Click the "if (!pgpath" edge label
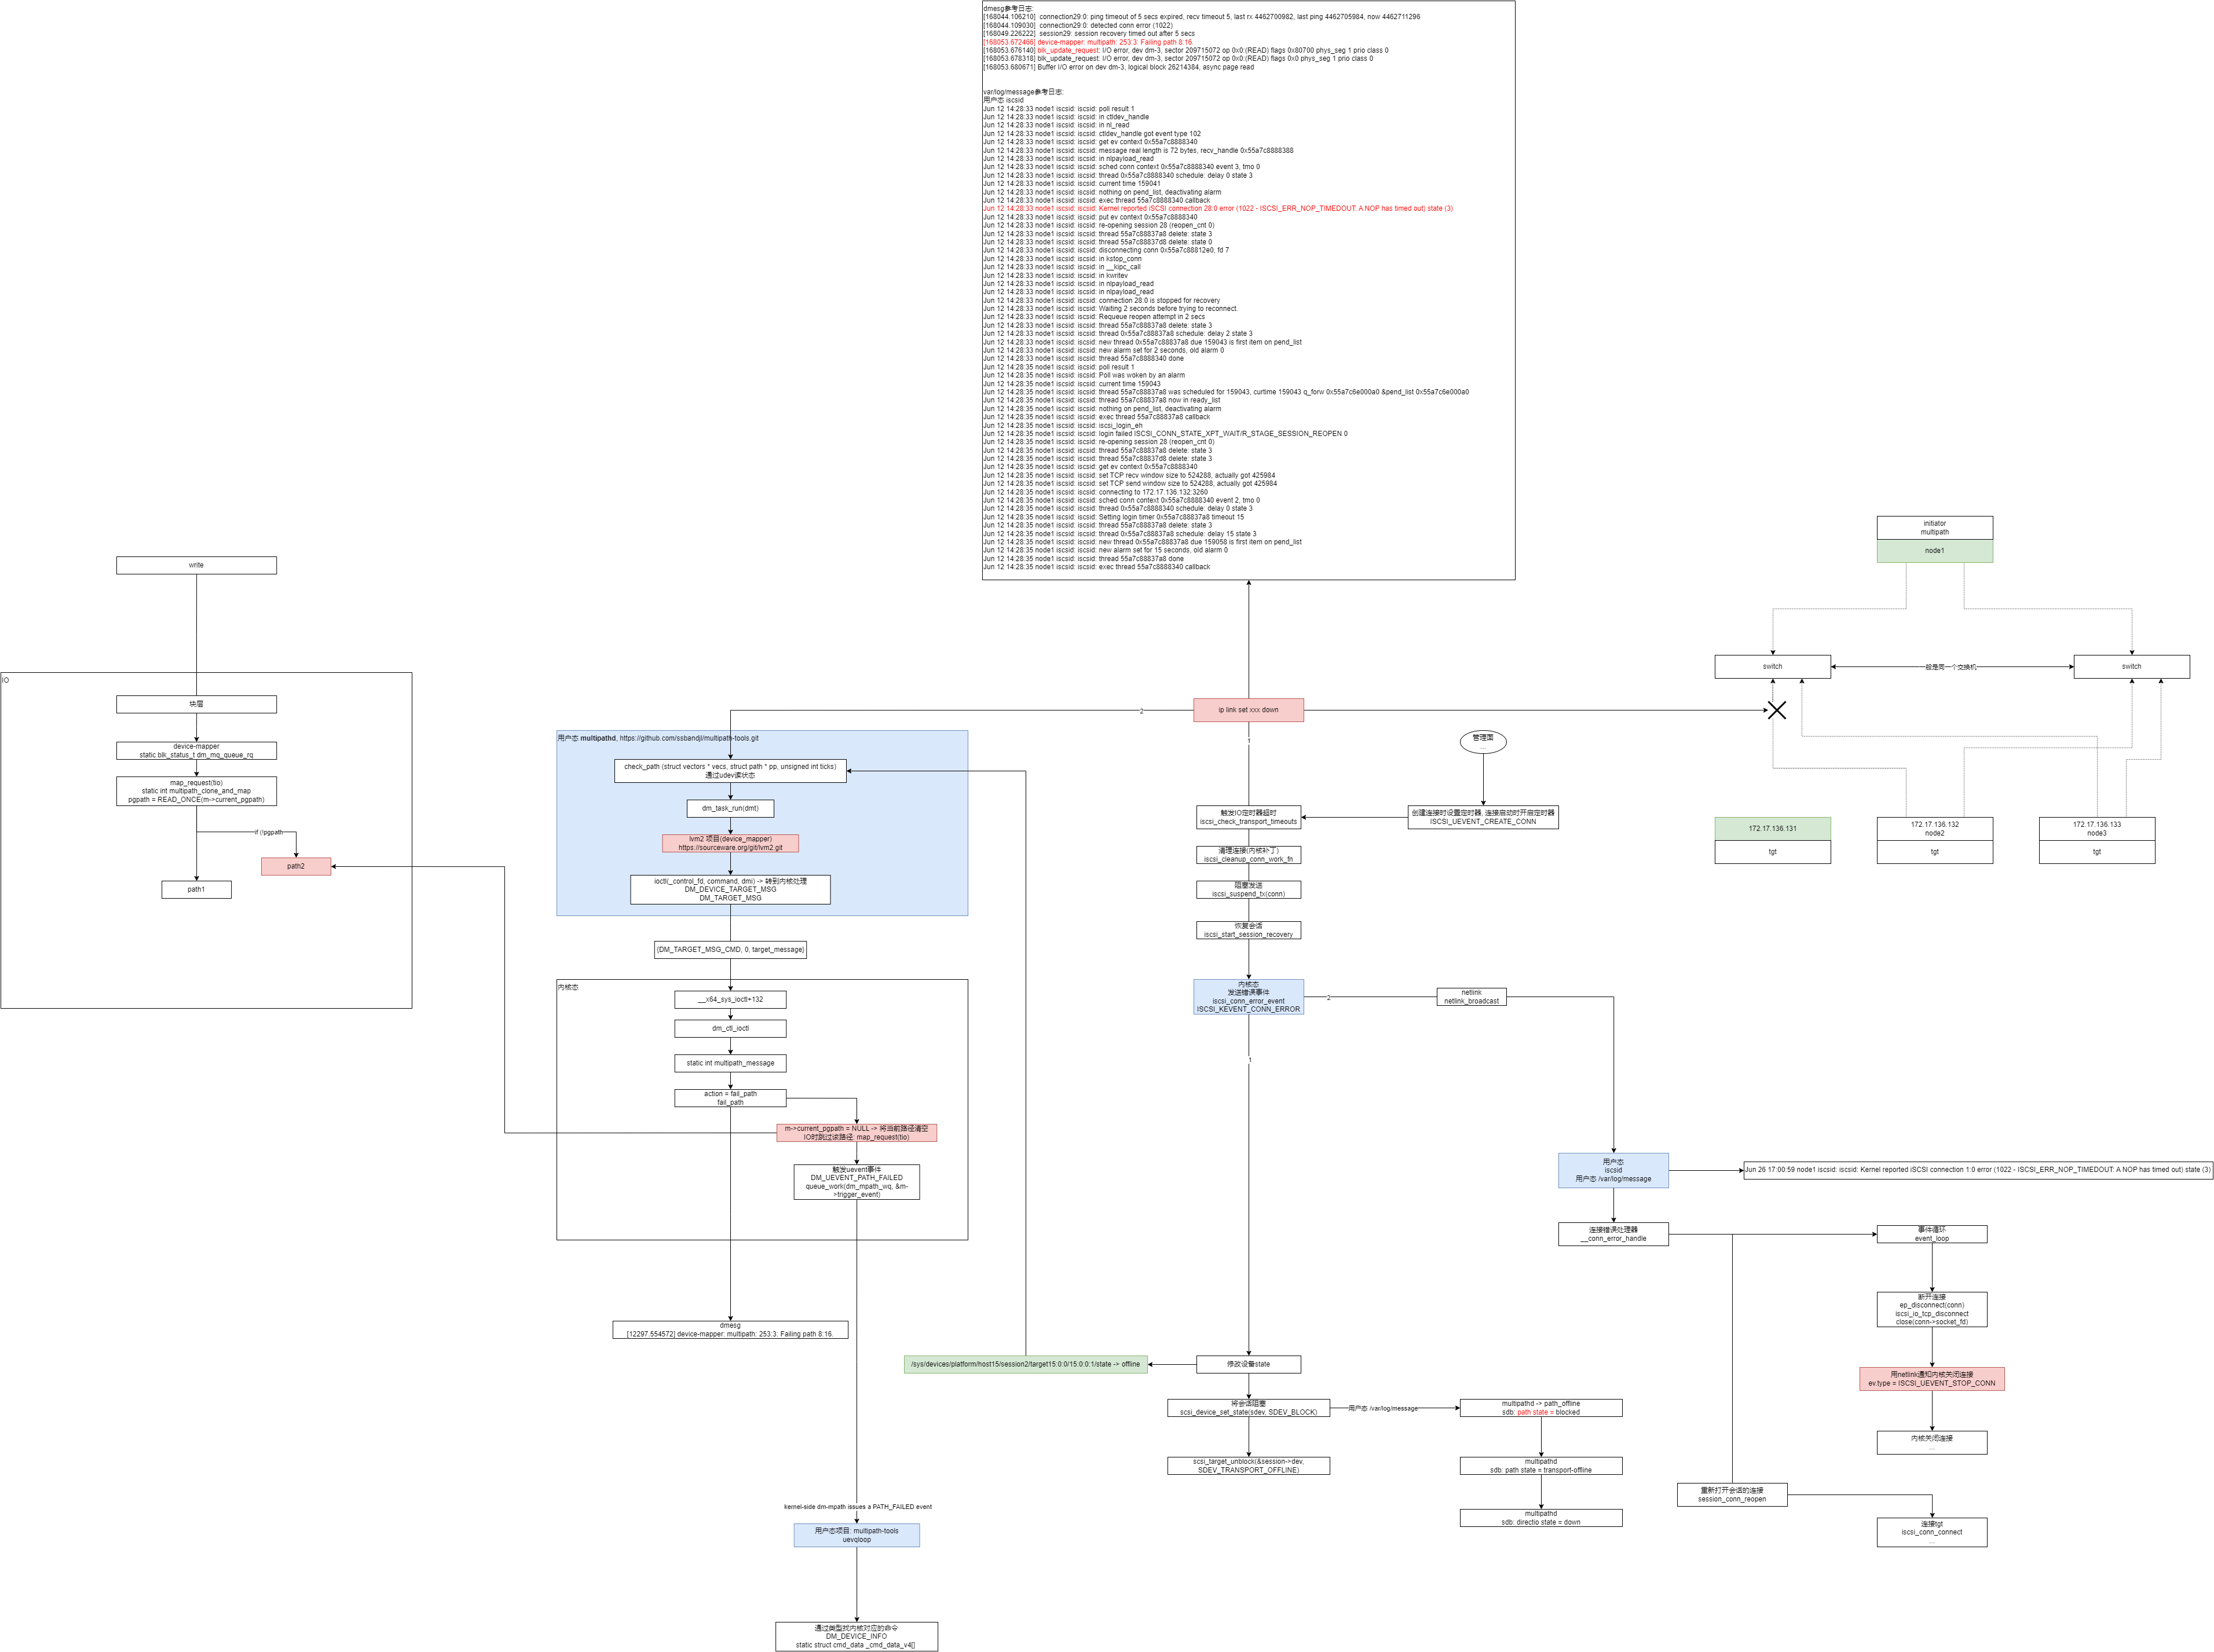This screenshot has height=1652, width=2214. click(x=268, y=832)
